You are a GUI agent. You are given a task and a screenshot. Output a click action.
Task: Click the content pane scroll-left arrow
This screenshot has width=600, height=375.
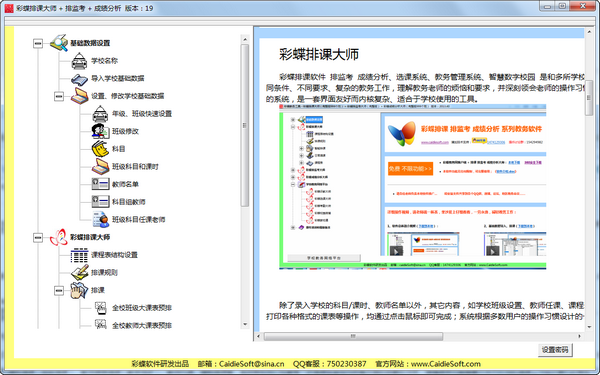259,336
